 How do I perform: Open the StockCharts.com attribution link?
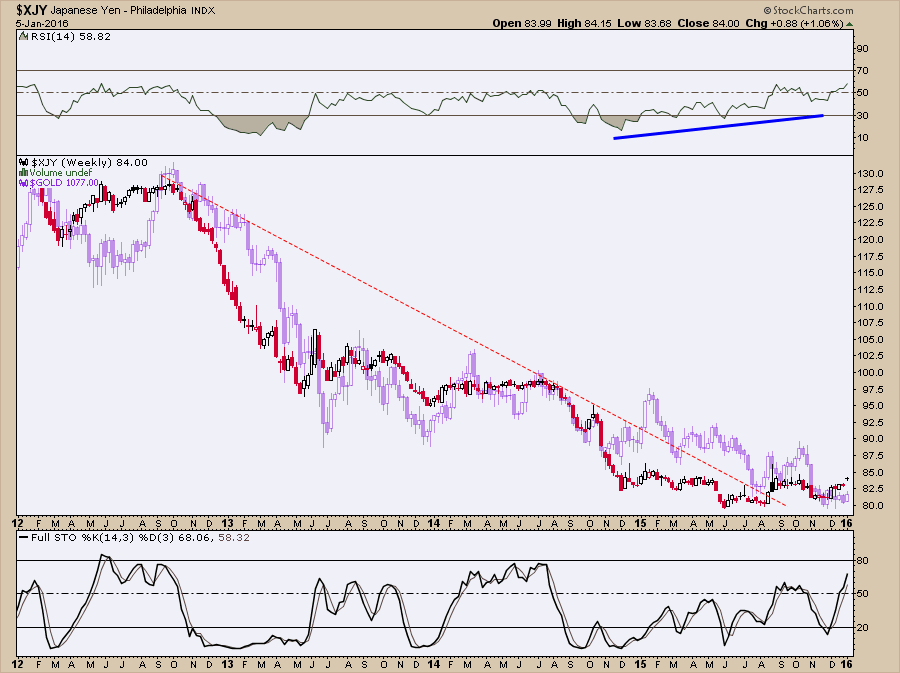click(809, 10)
